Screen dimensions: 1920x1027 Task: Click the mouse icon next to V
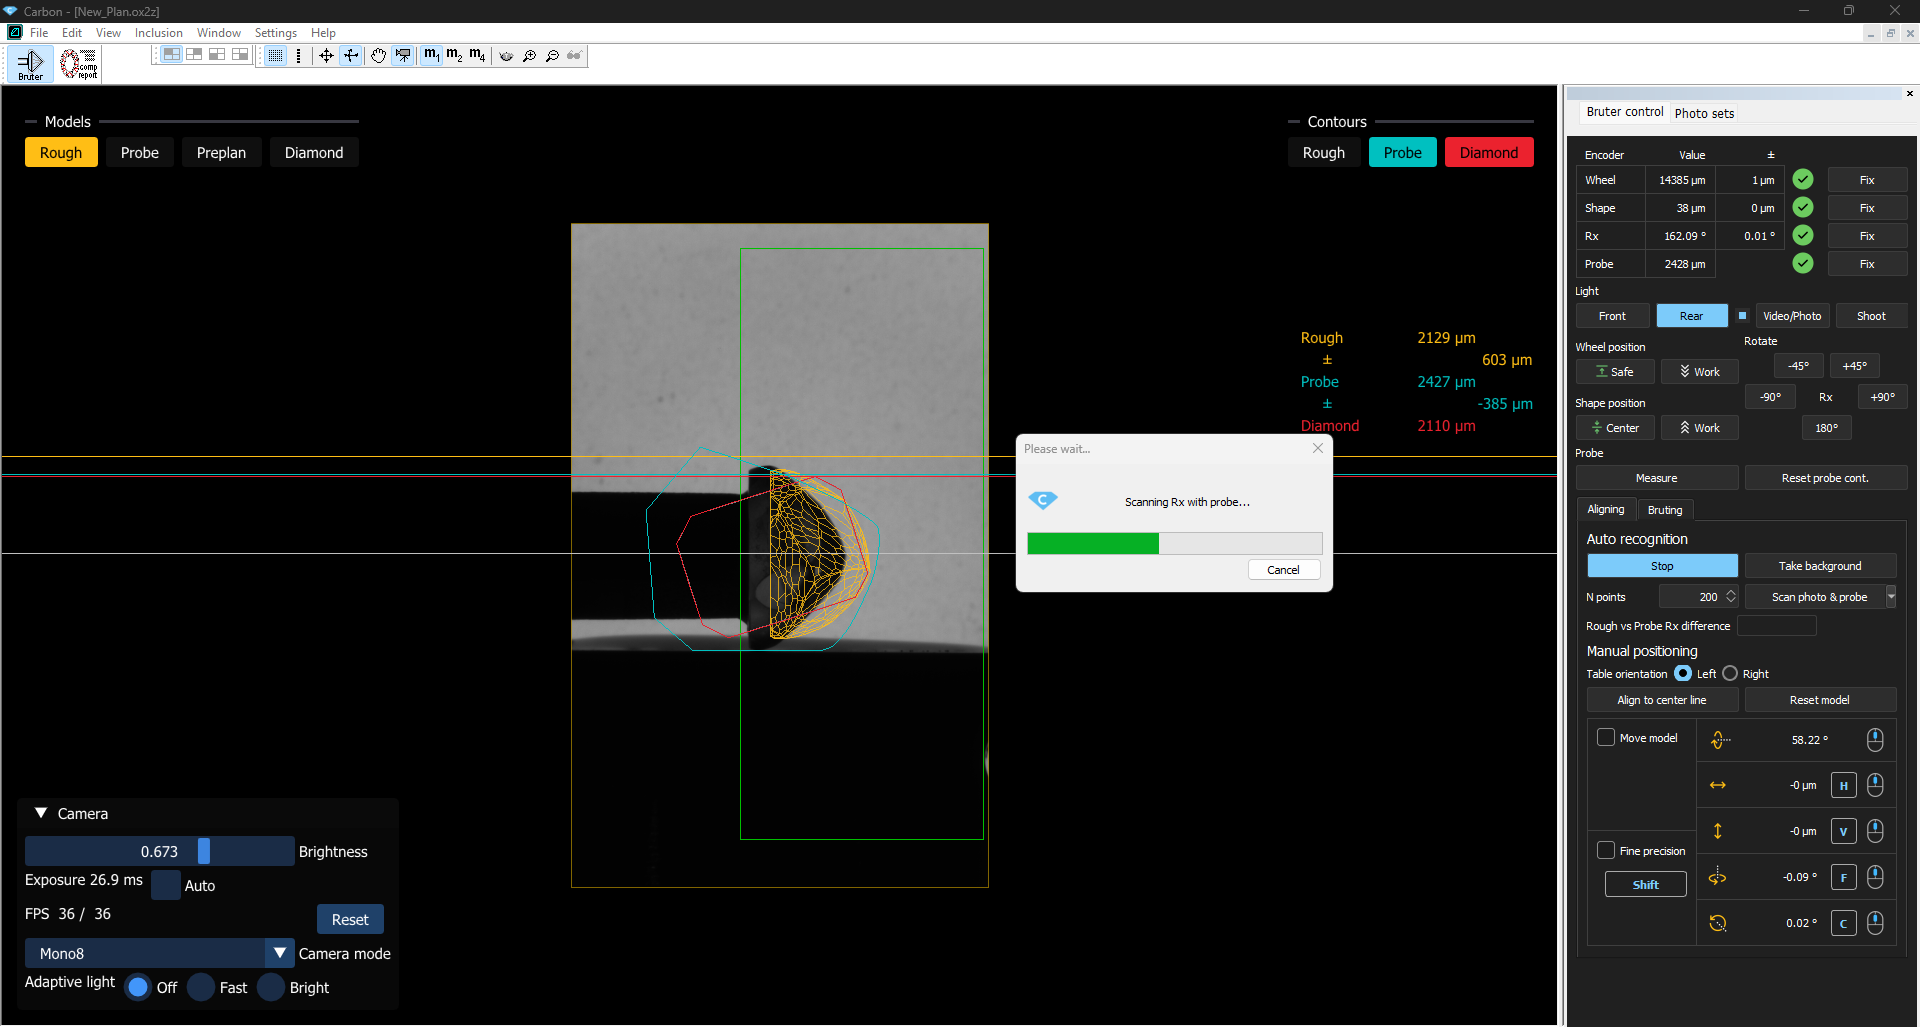pyautogui.click(x=1875, y=831)
